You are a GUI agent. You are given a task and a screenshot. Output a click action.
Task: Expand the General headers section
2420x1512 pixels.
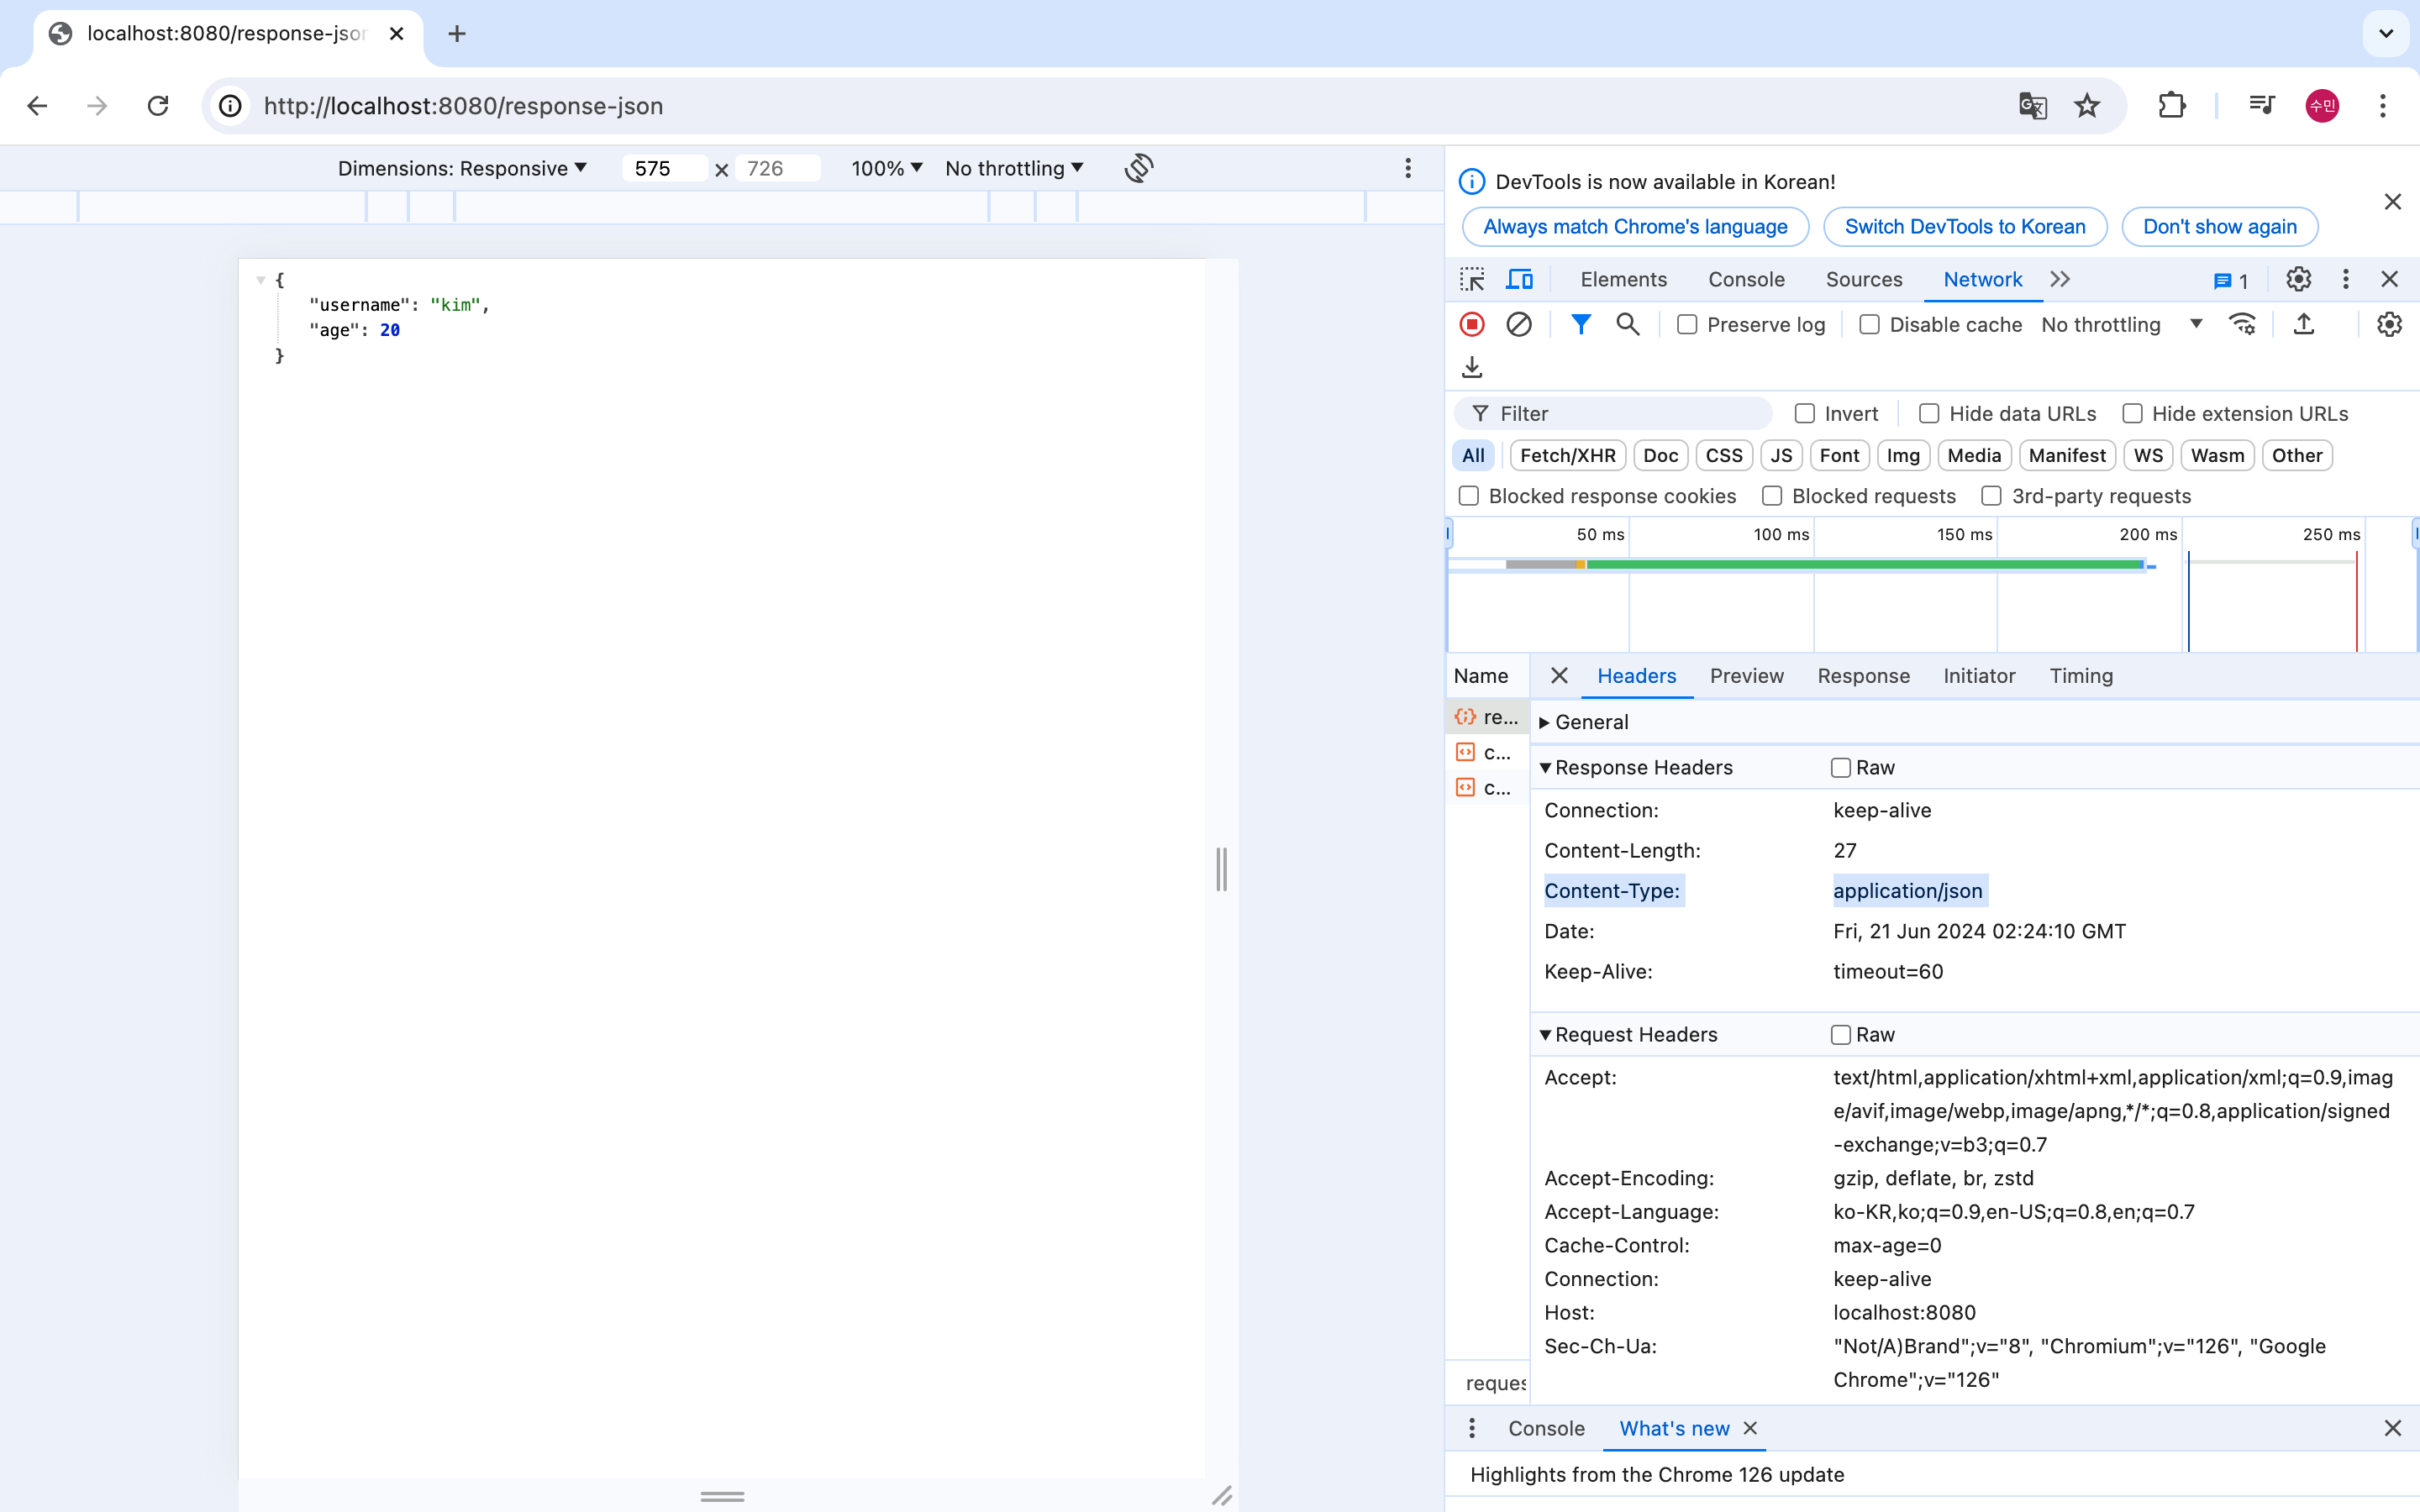[1590, 721]
